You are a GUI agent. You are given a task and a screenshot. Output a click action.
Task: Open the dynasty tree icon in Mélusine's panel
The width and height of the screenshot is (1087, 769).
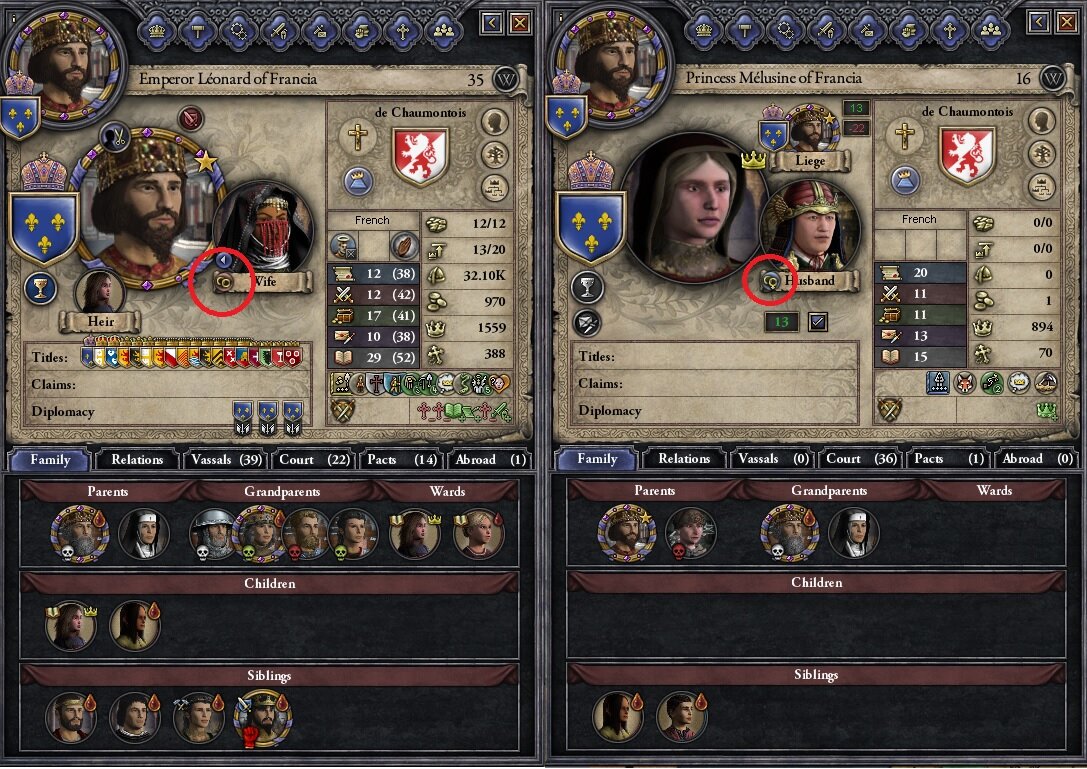[x=1042, y=154]
